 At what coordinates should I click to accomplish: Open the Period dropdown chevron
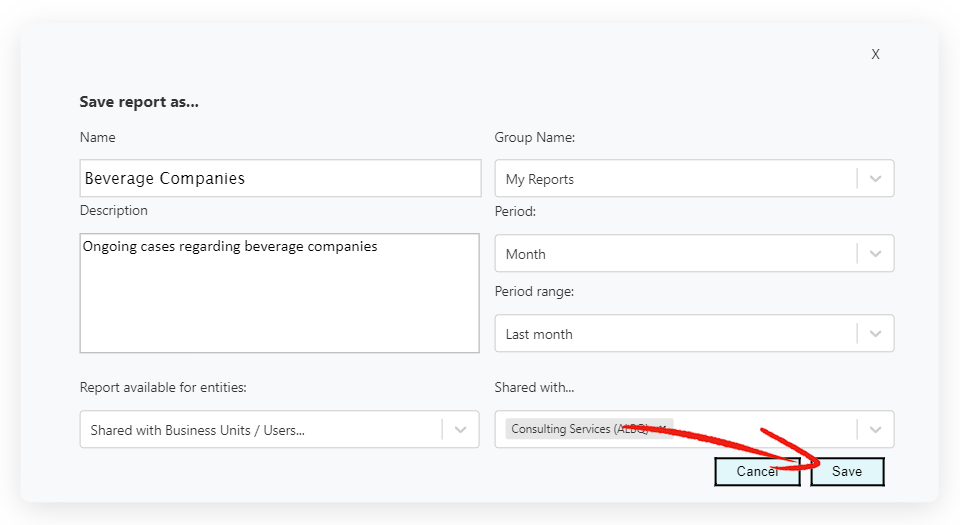875,254
